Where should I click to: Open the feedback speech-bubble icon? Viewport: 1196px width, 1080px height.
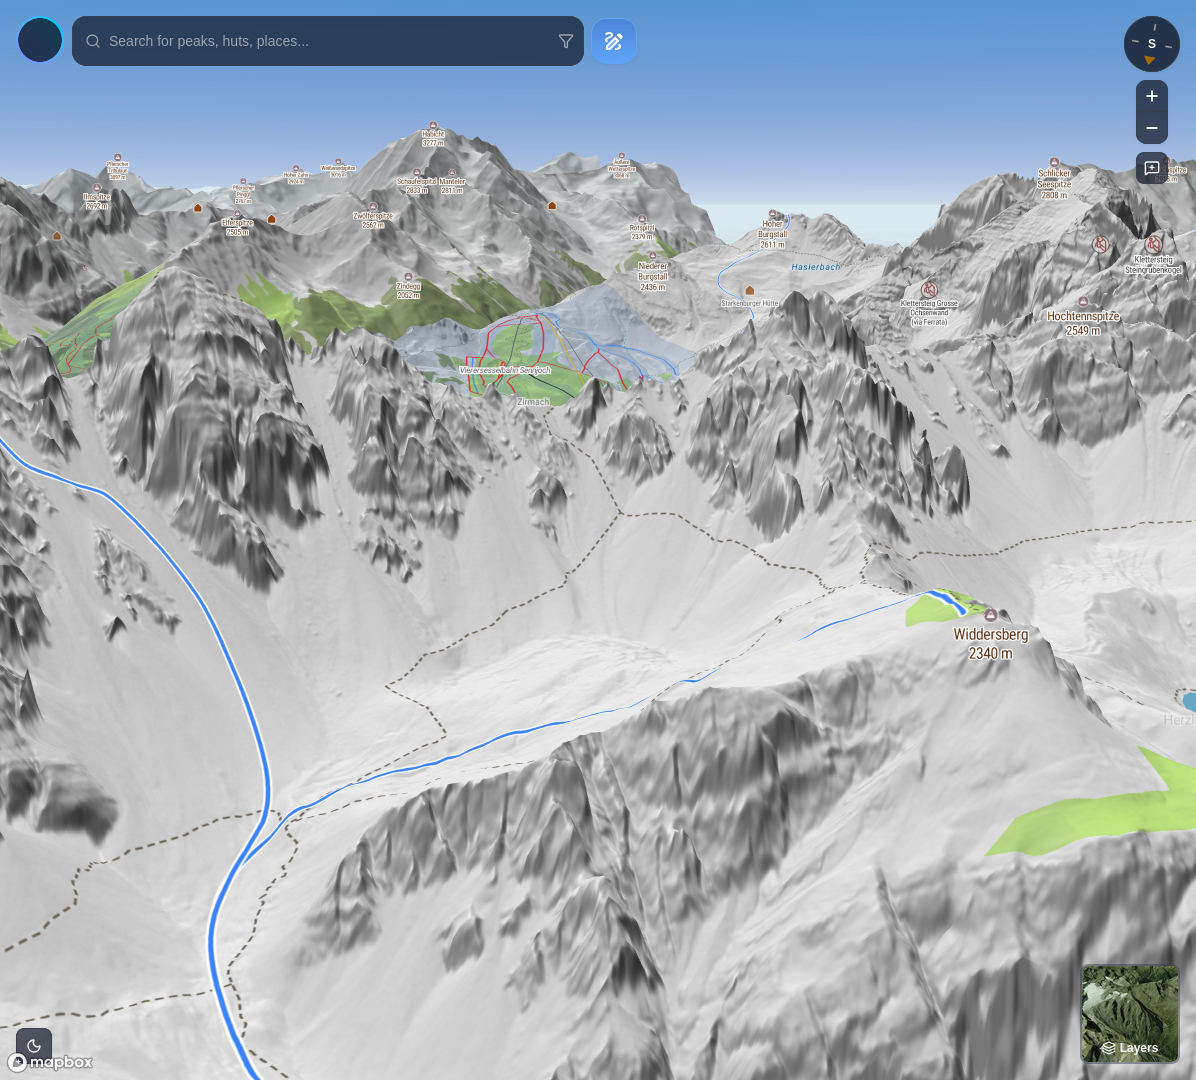tap(1152, 168)
